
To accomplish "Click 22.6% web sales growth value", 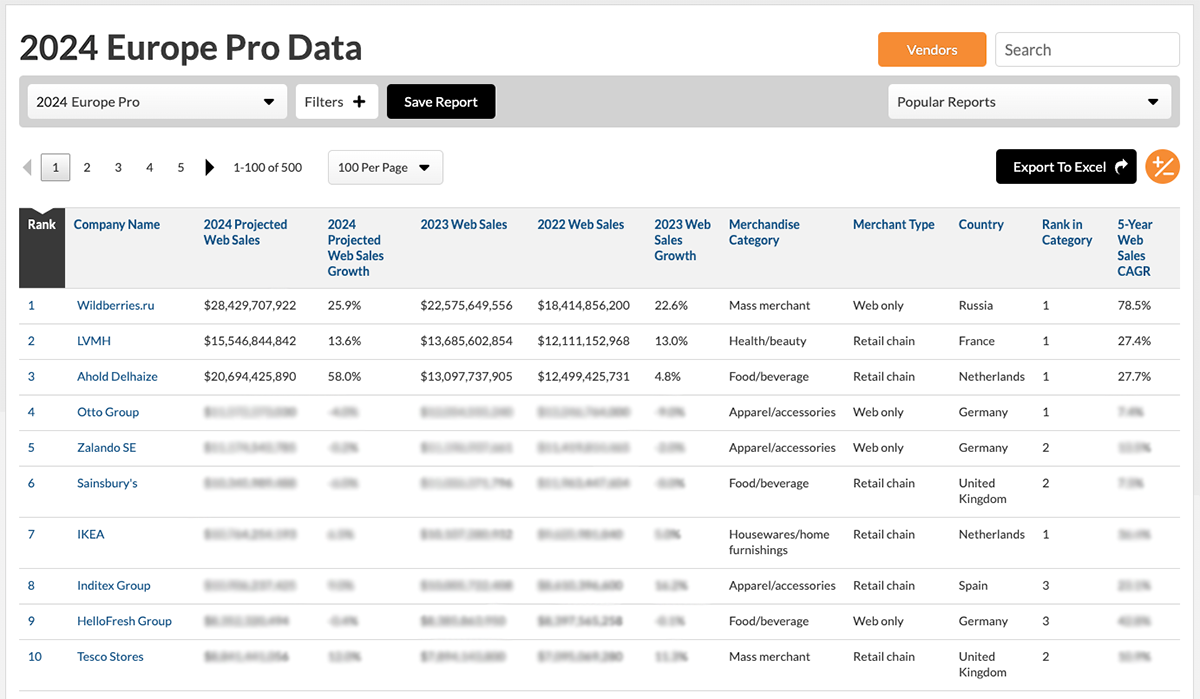I will click(x=671, y=306).
